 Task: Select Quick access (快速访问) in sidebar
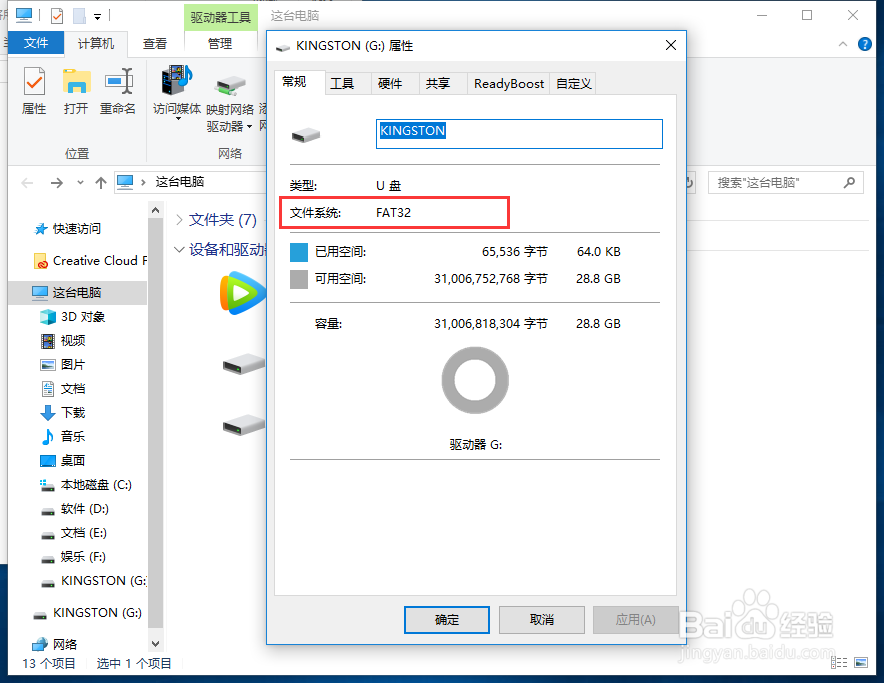[68, 228]
